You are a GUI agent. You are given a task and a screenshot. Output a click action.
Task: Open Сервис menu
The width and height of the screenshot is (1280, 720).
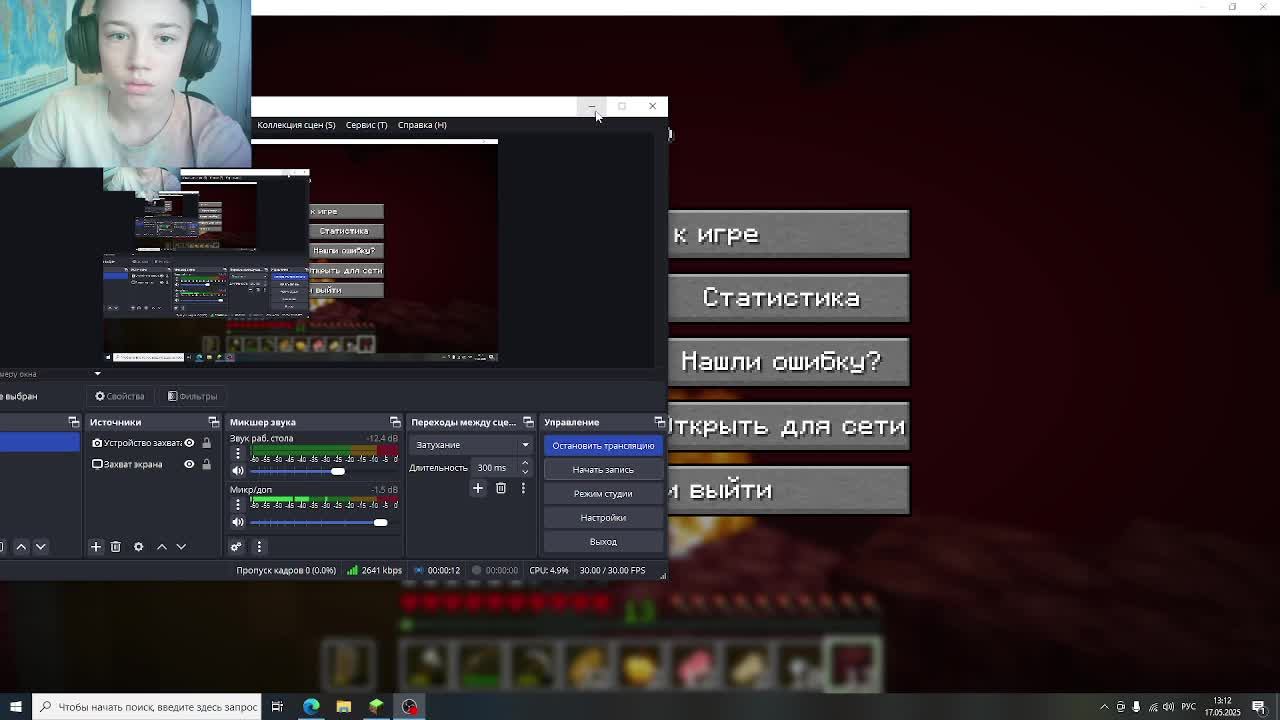pyautogui.click(x=366, y=125)
